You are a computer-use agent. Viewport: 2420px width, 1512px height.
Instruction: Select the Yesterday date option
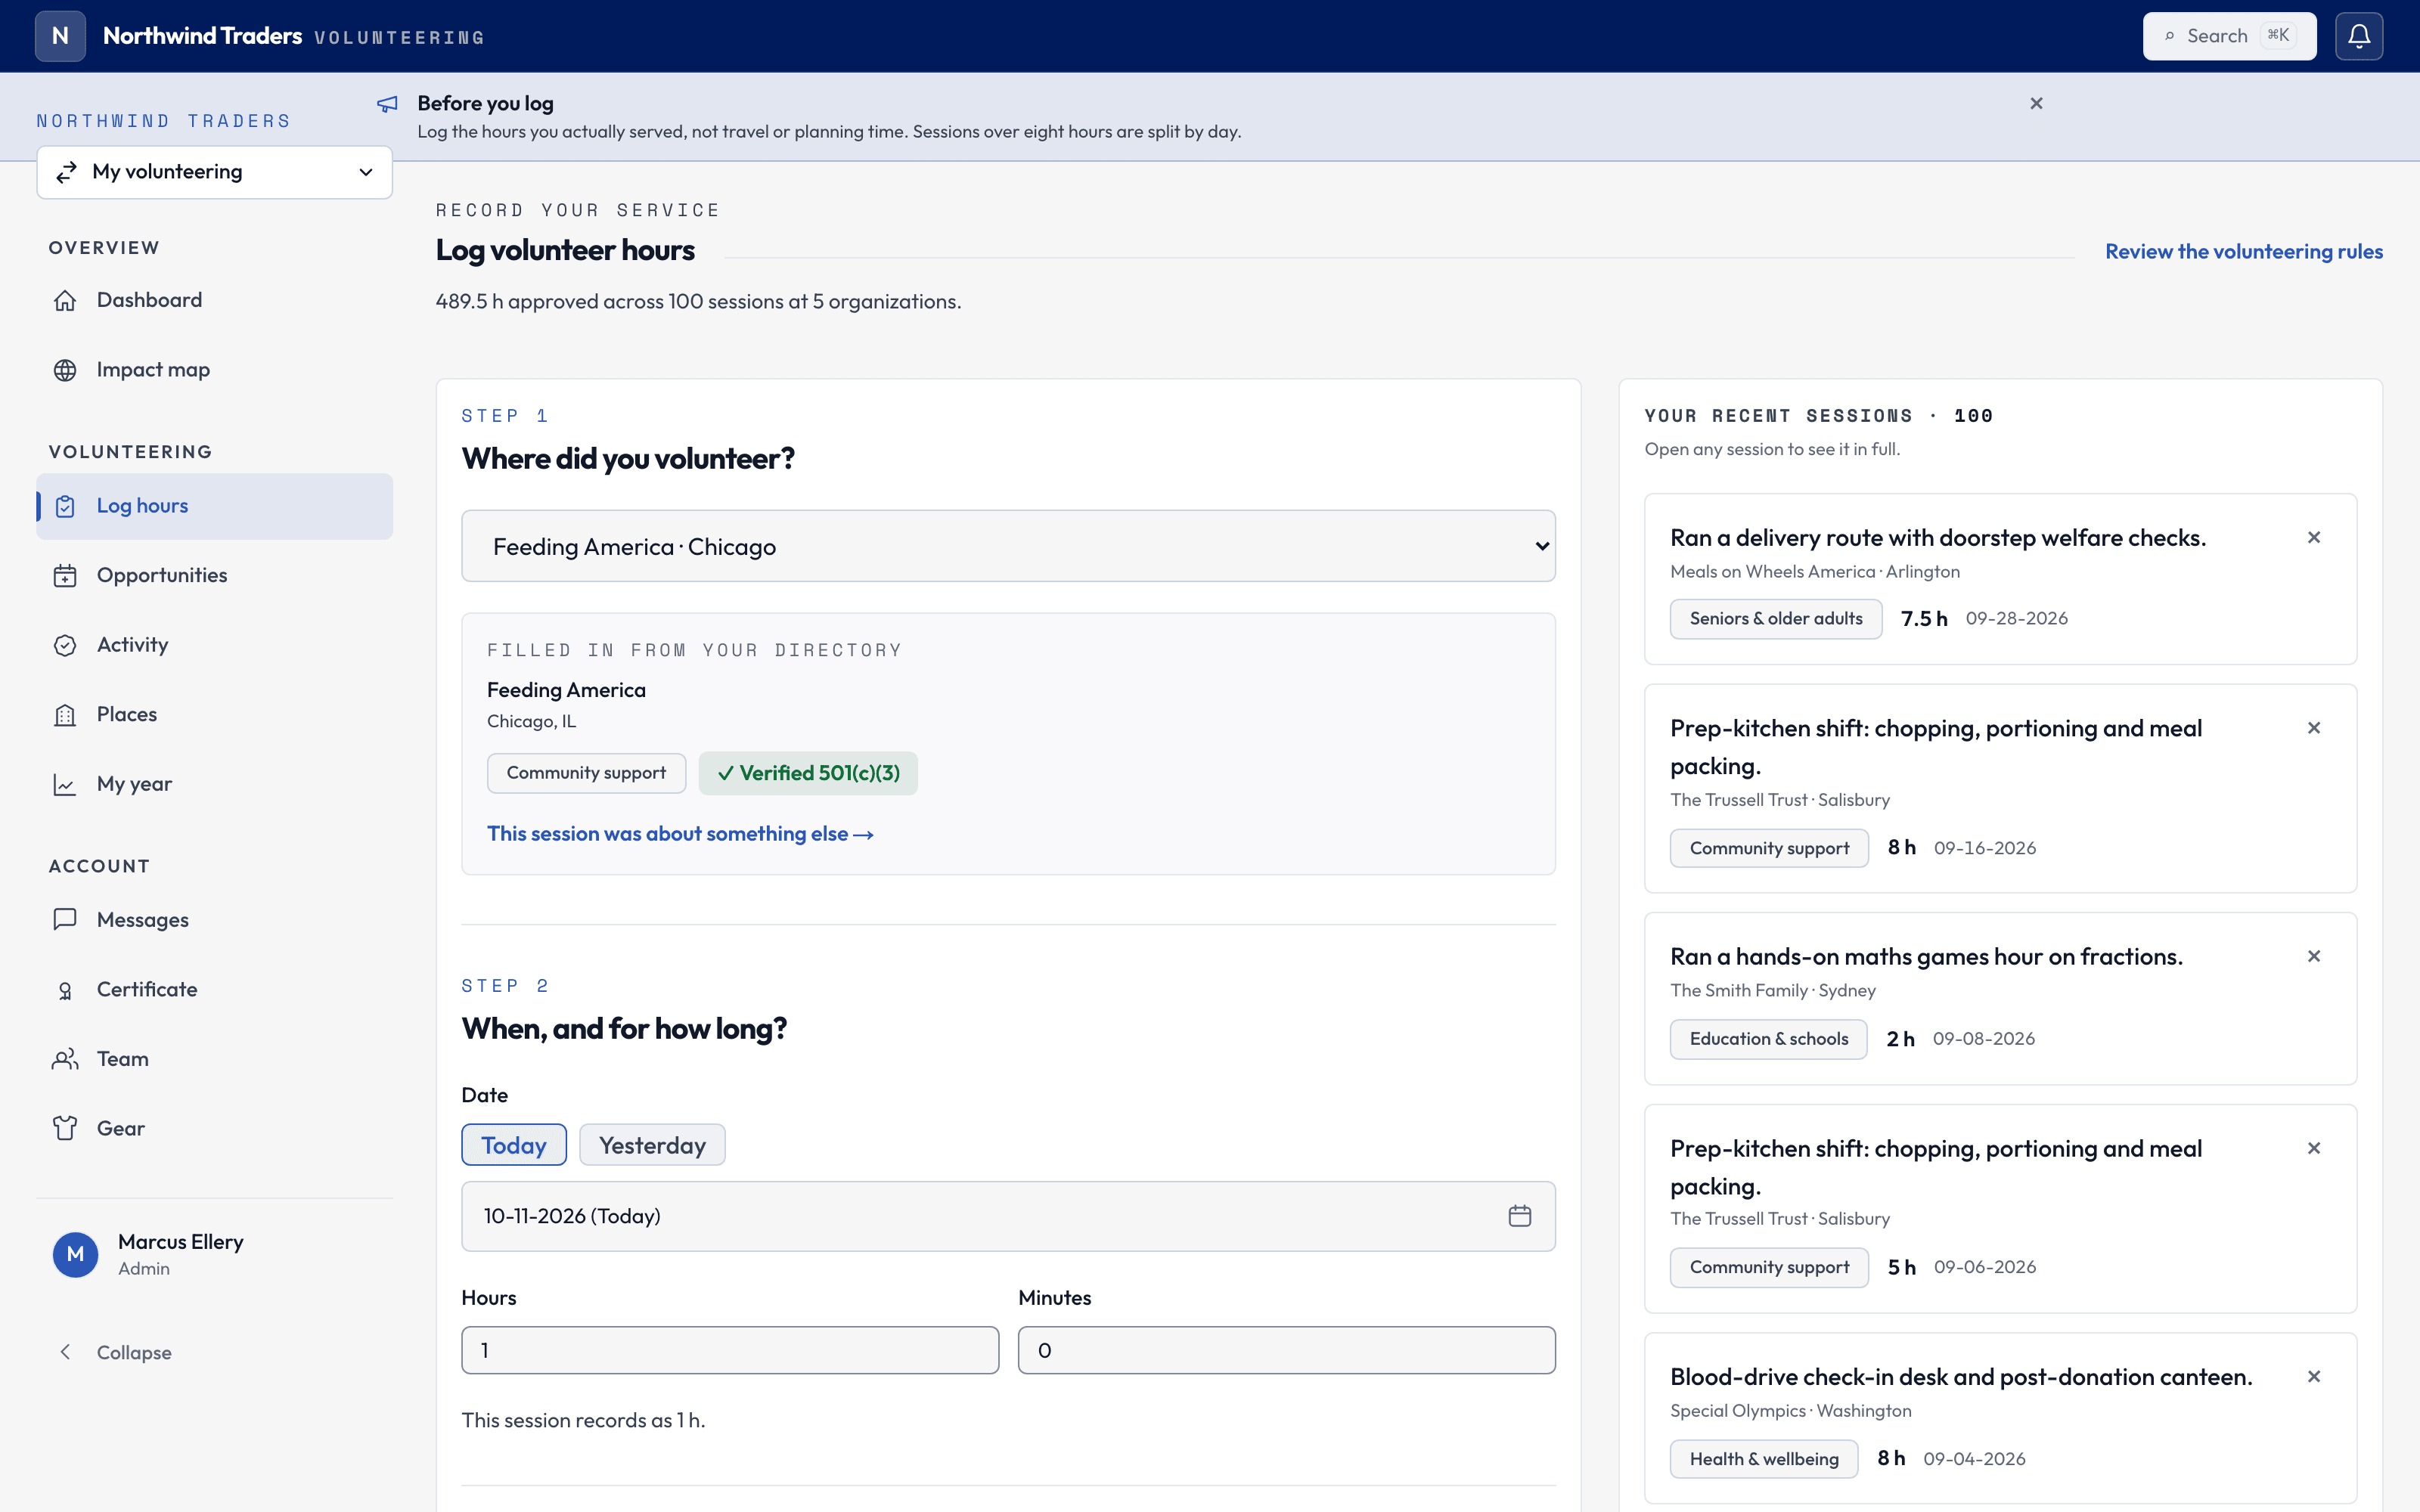[652, 1145]
